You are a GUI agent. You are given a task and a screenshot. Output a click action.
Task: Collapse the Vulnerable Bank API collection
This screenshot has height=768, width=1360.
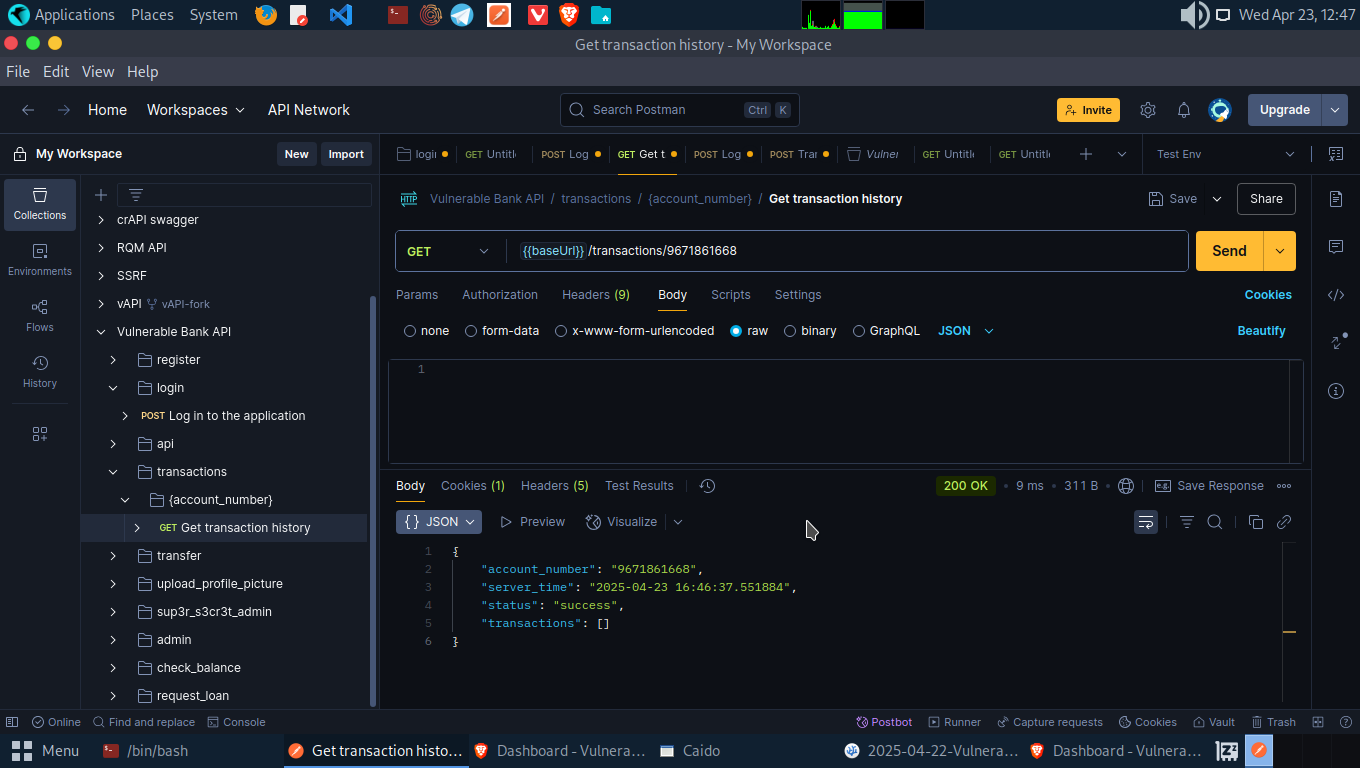pos(100,332)
